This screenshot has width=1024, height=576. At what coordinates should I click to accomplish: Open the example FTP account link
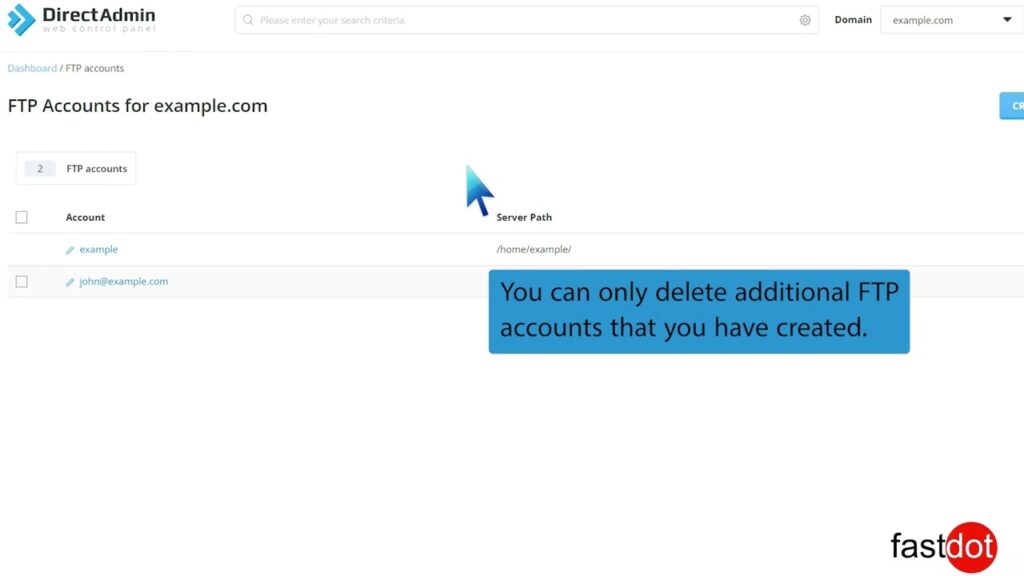coord(99,249)
